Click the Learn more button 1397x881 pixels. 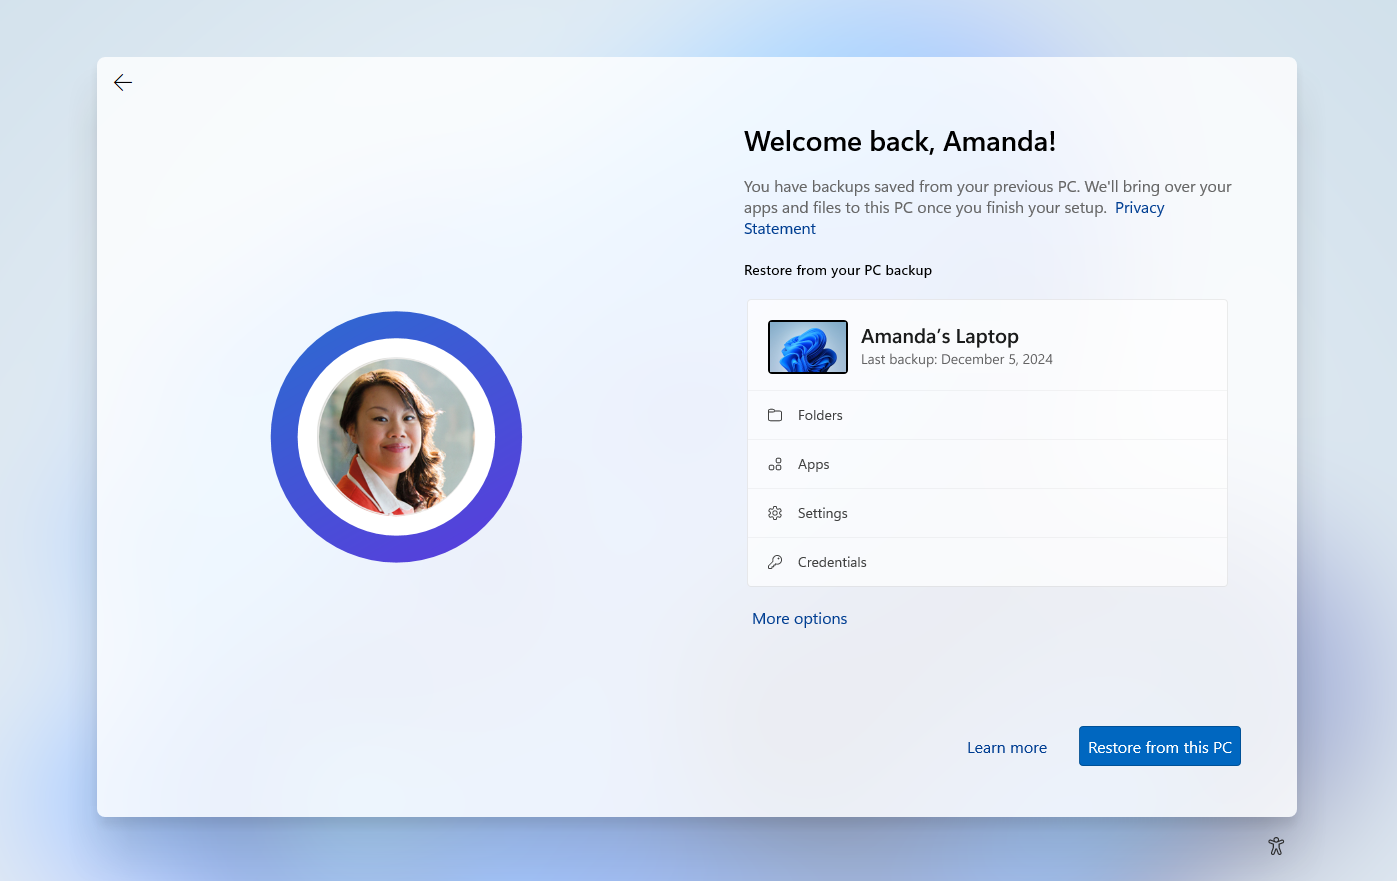[x=1007, y=747]
